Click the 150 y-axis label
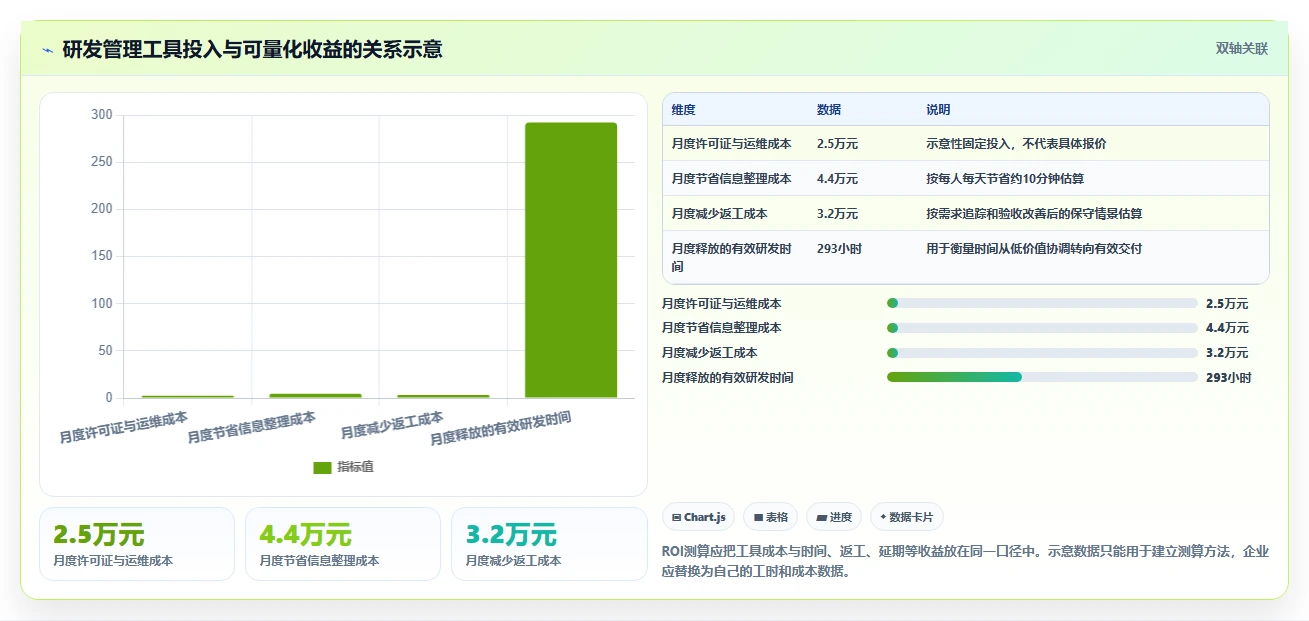Image resolution: width=1309 pixels, height=621 pixels. tap(102, 256)
